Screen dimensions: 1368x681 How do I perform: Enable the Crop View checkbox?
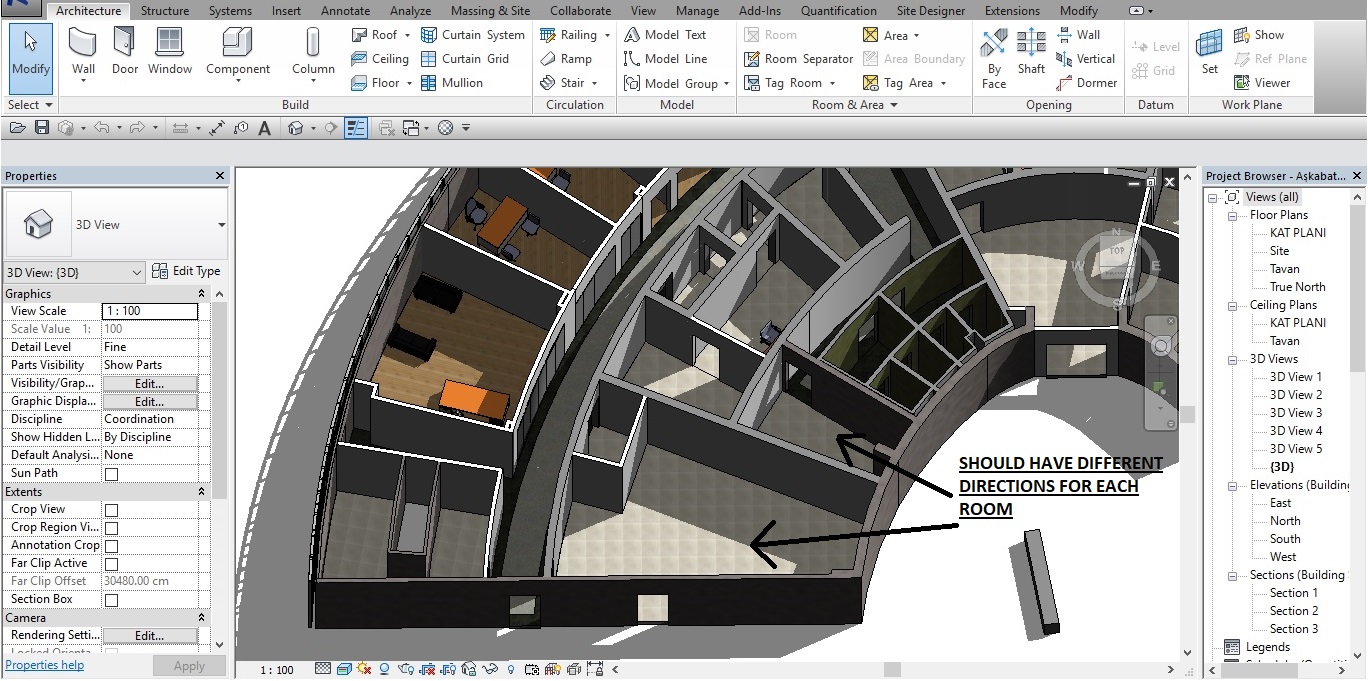point(111,510)
